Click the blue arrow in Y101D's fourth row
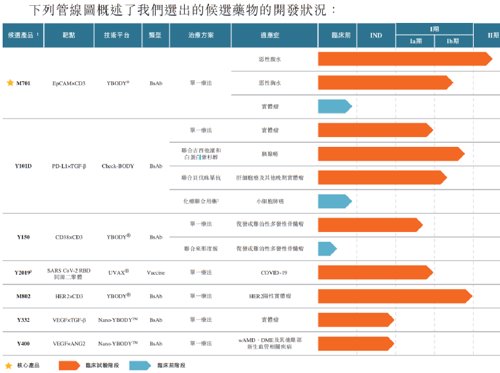The width and height of the screenshot is (500, 373). (x=335, y=201)
